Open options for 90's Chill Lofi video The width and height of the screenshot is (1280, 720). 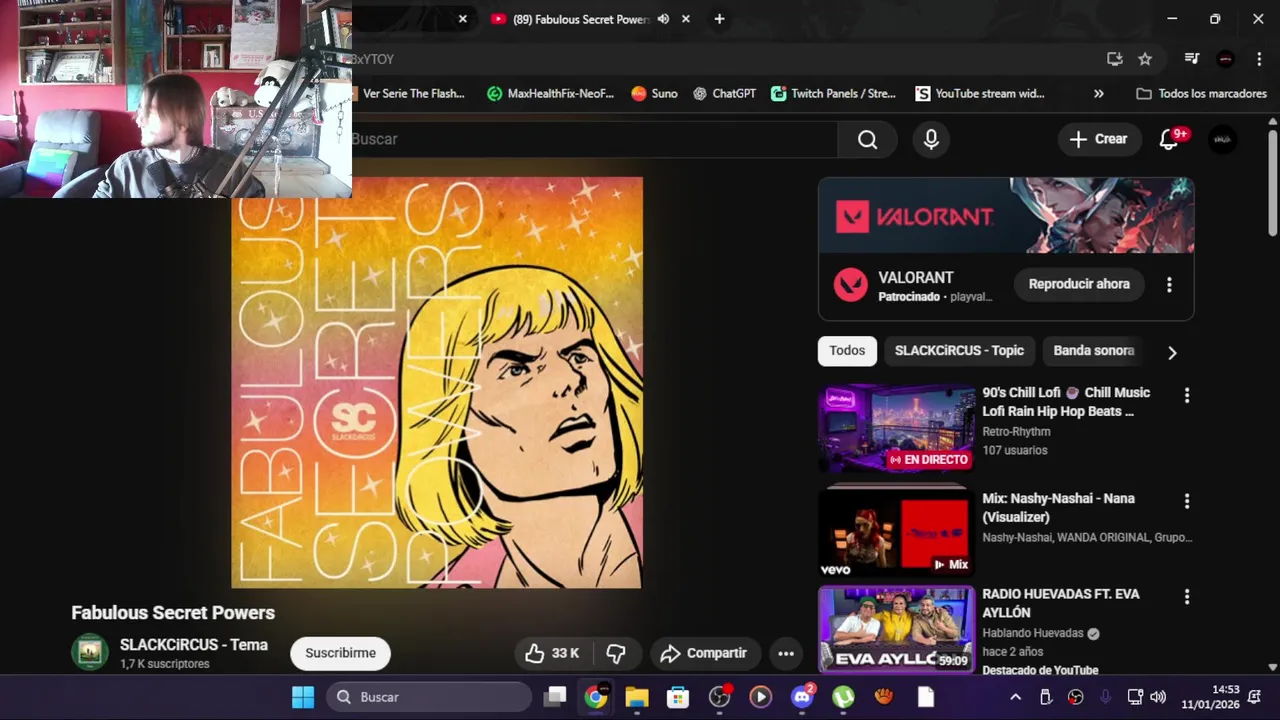tap(1187, 396)
